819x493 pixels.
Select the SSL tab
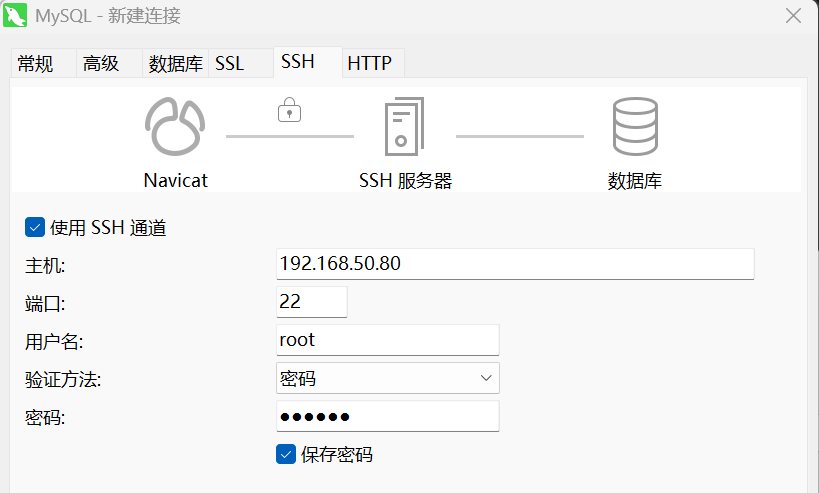click(229, 64)
